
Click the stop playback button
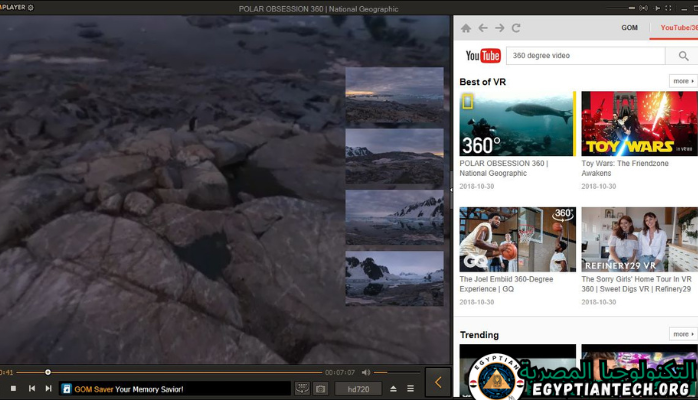(13, 388)
